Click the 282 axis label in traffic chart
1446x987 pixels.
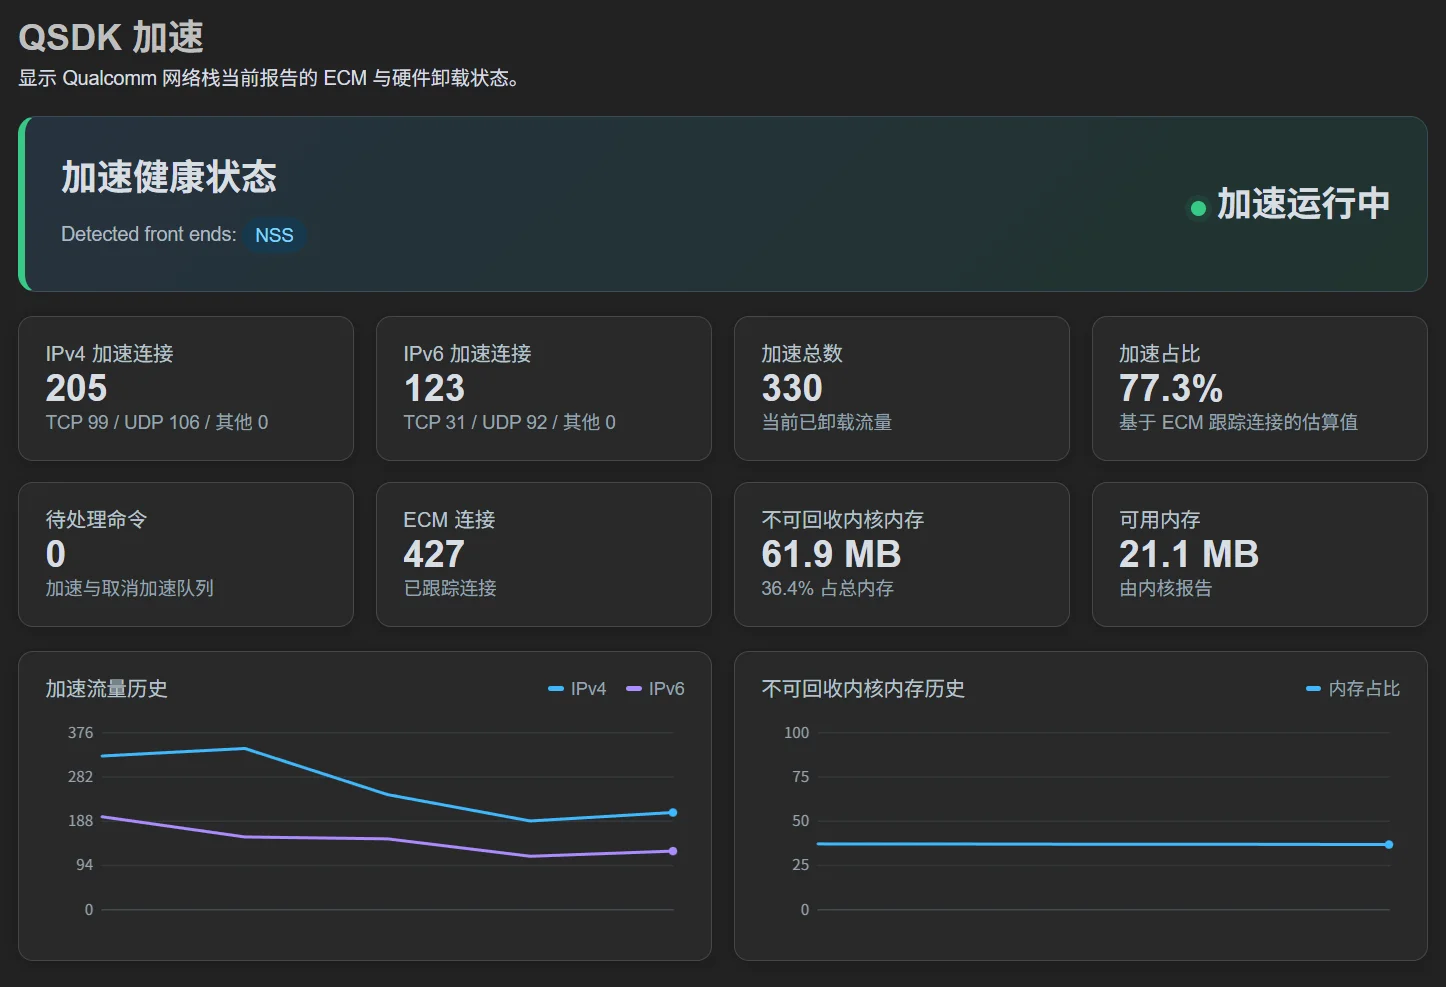[x=81, y=777]
